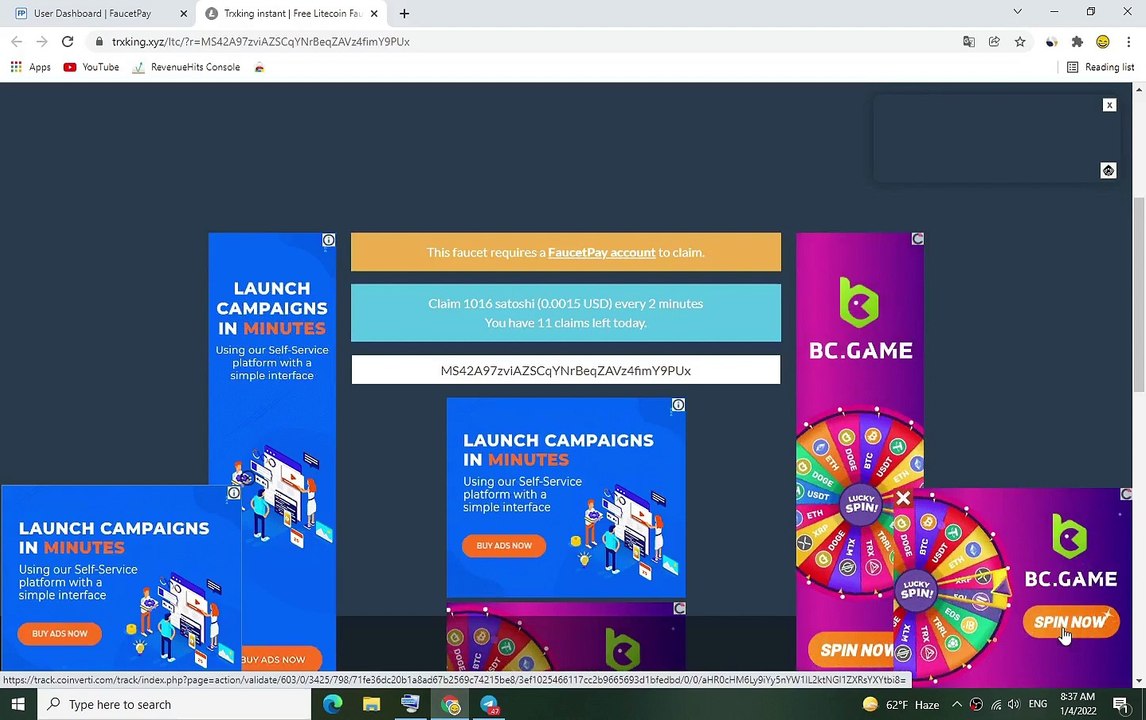Open the Extensions puzzle icon
Screen dimensions: 1146x720
[x=1077, y=42]
